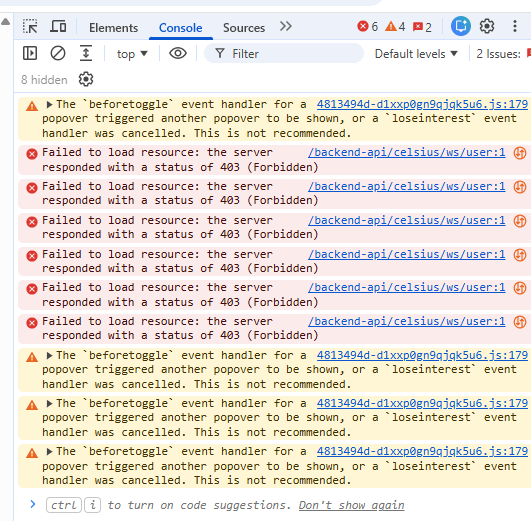Toggle the device toolbar icon
This screenshot has width=531, height=521.
coord(58,26)
